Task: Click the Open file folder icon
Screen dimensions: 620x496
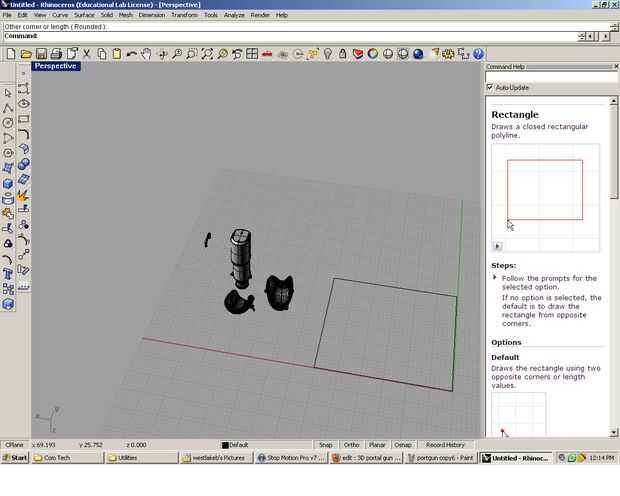Action: (x=26, y=54)
